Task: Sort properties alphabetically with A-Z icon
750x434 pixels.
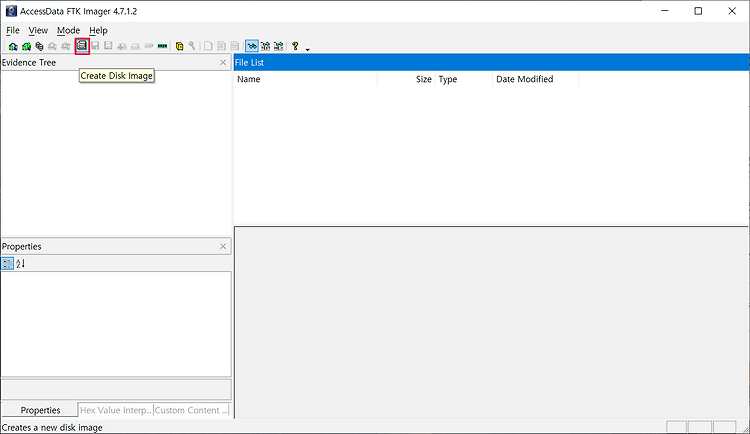Action: pyautogui.click(x=20, y=264)
